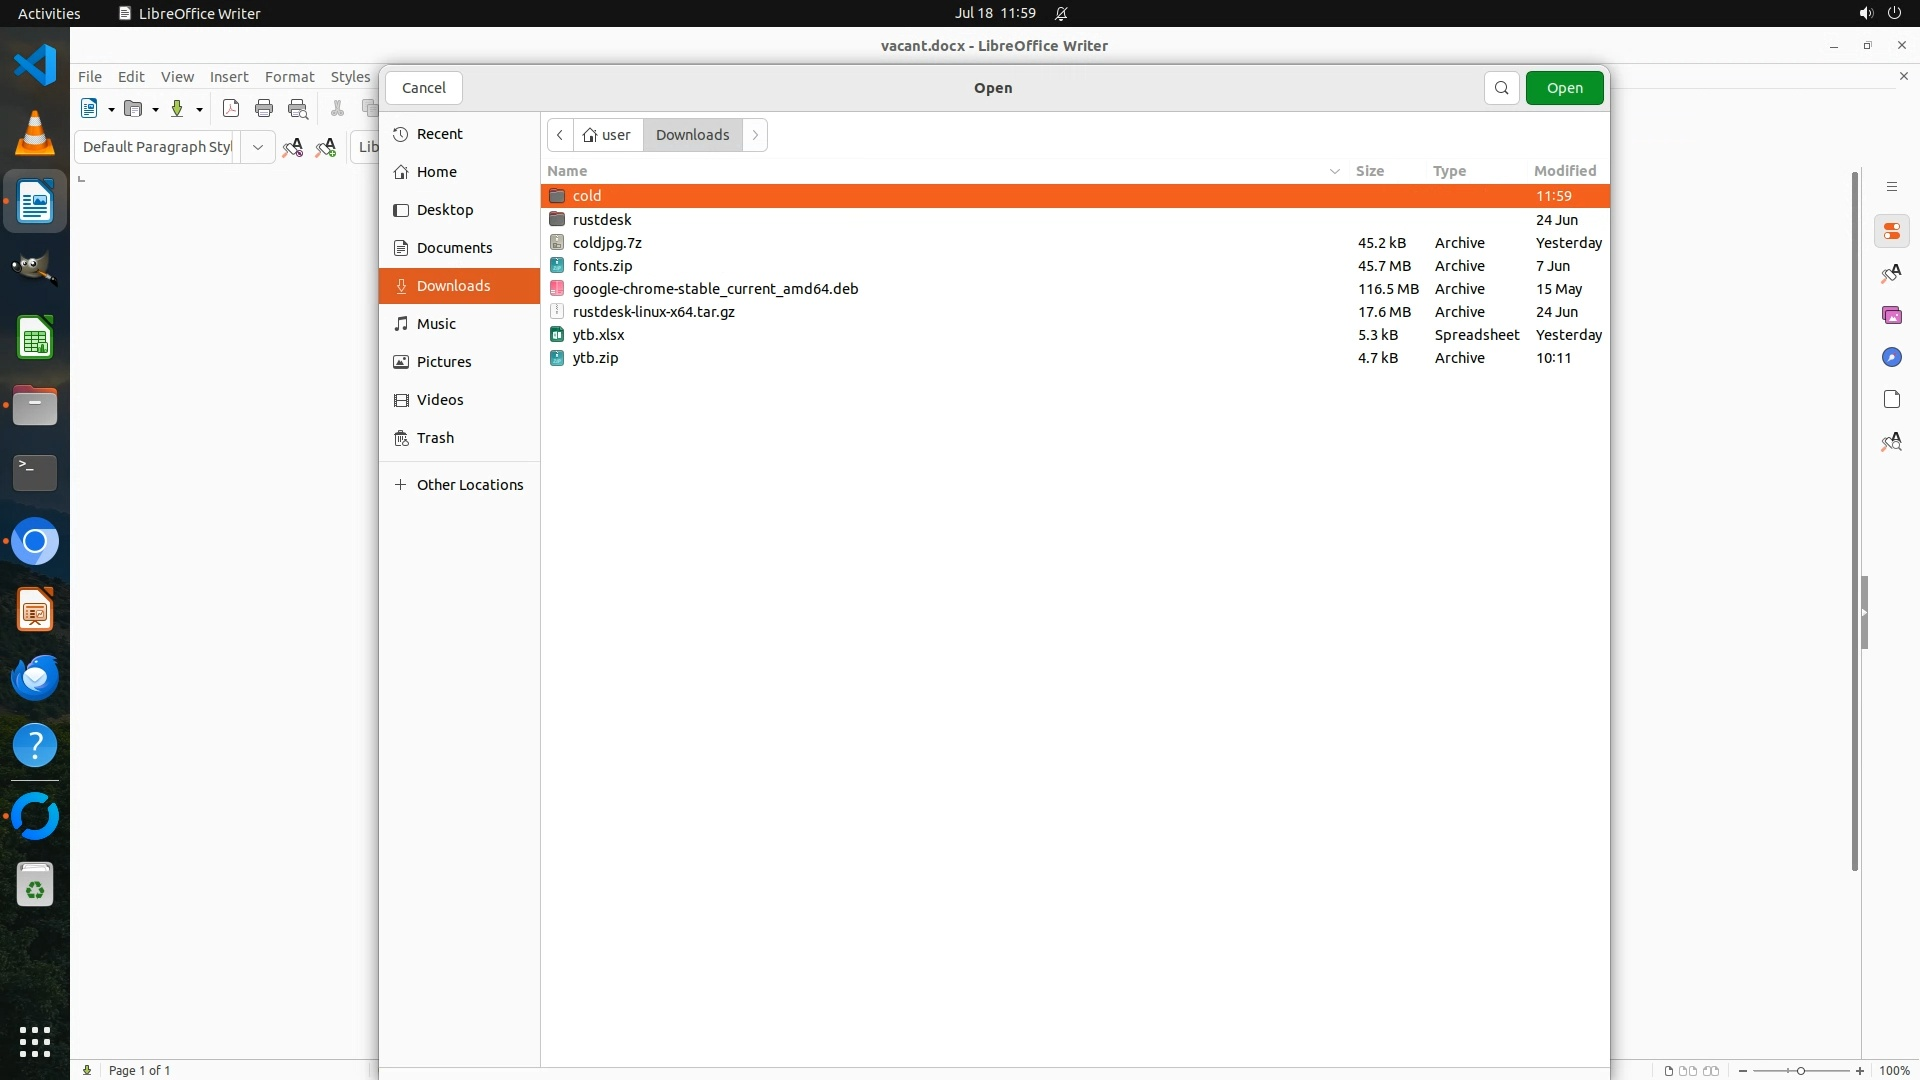Cancel the Open dialog

[x=423, y=88]
